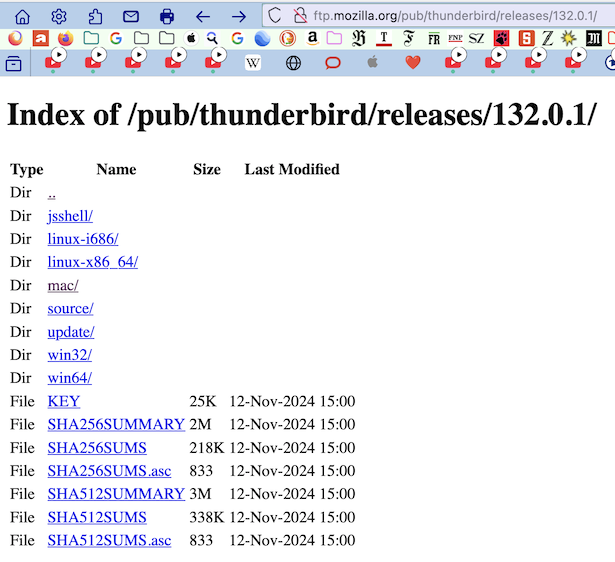Open the win32/ directory
Screen dimensions: 615x562
coord(69,355)
